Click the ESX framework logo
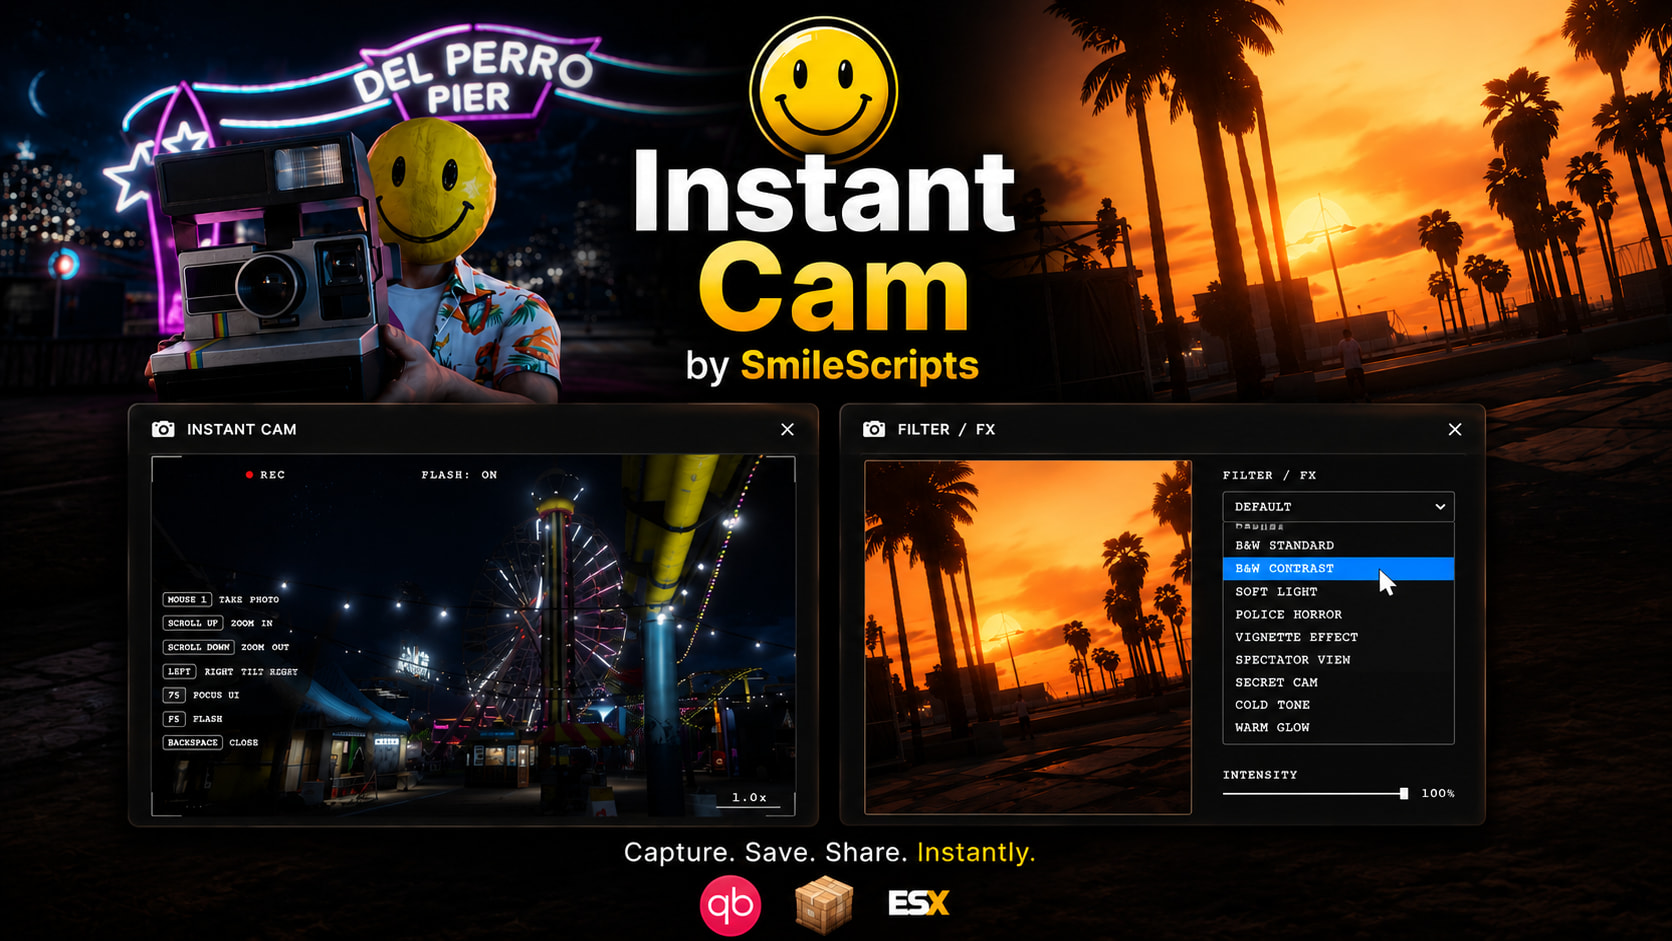The height and width of the screenshot is (941, 1672). click(918, 904)
